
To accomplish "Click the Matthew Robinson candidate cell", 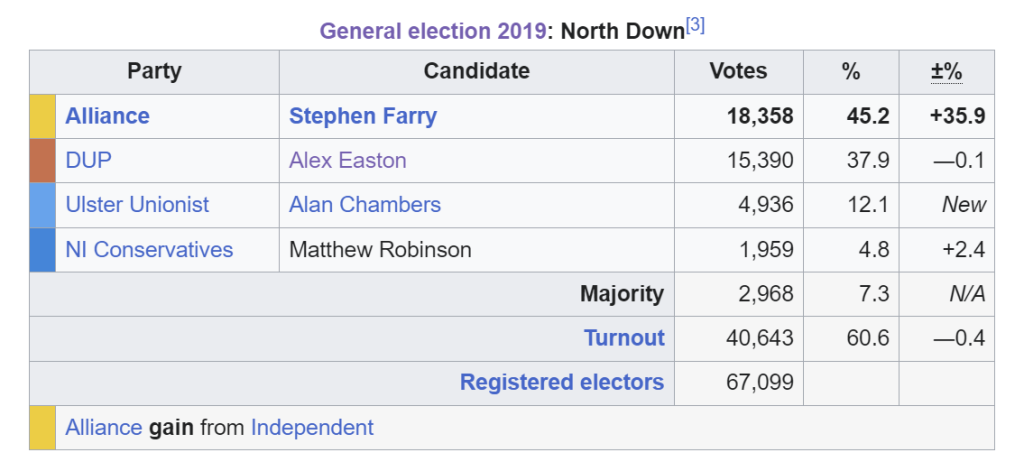I will tap(477, 250).
